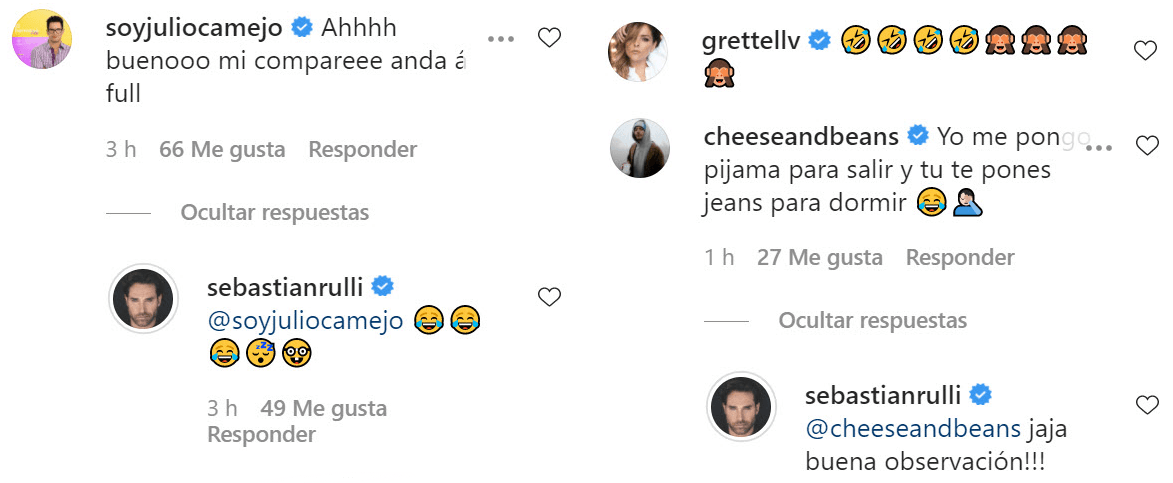Open sebastianrulli's avatar in right reply
The width and height of the screenshot is (1173, 483).
(x=741, y=405)
